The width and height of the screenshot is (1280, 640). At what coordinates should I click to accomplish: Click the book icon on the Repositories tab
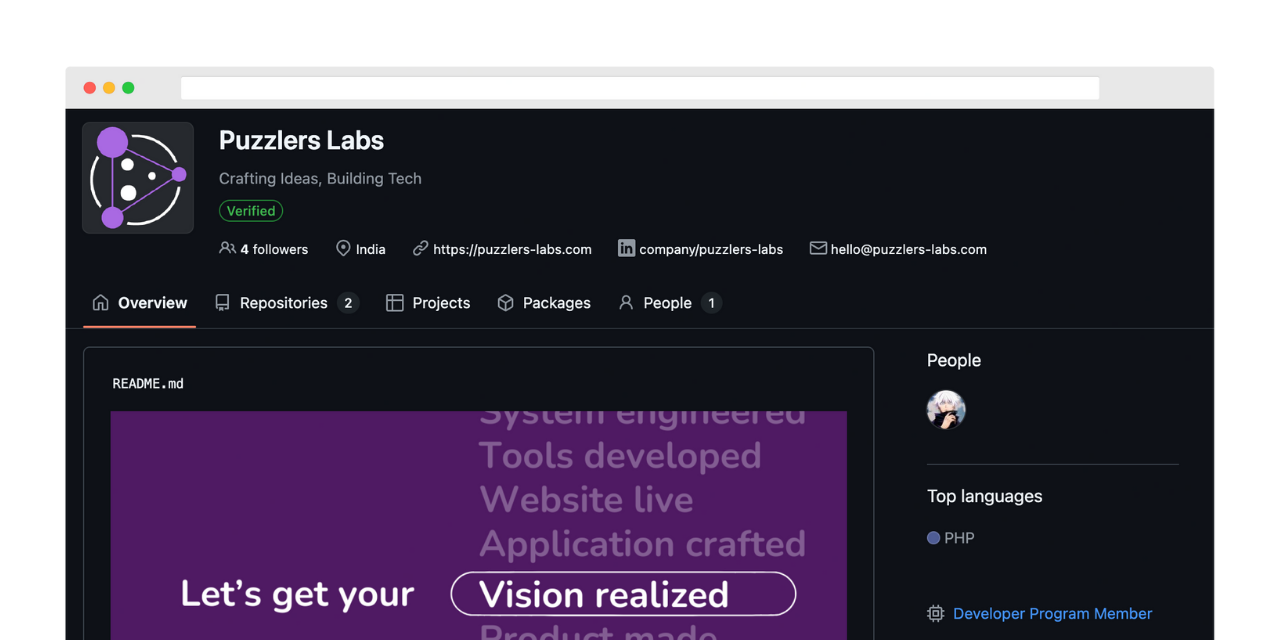point(221,302)
